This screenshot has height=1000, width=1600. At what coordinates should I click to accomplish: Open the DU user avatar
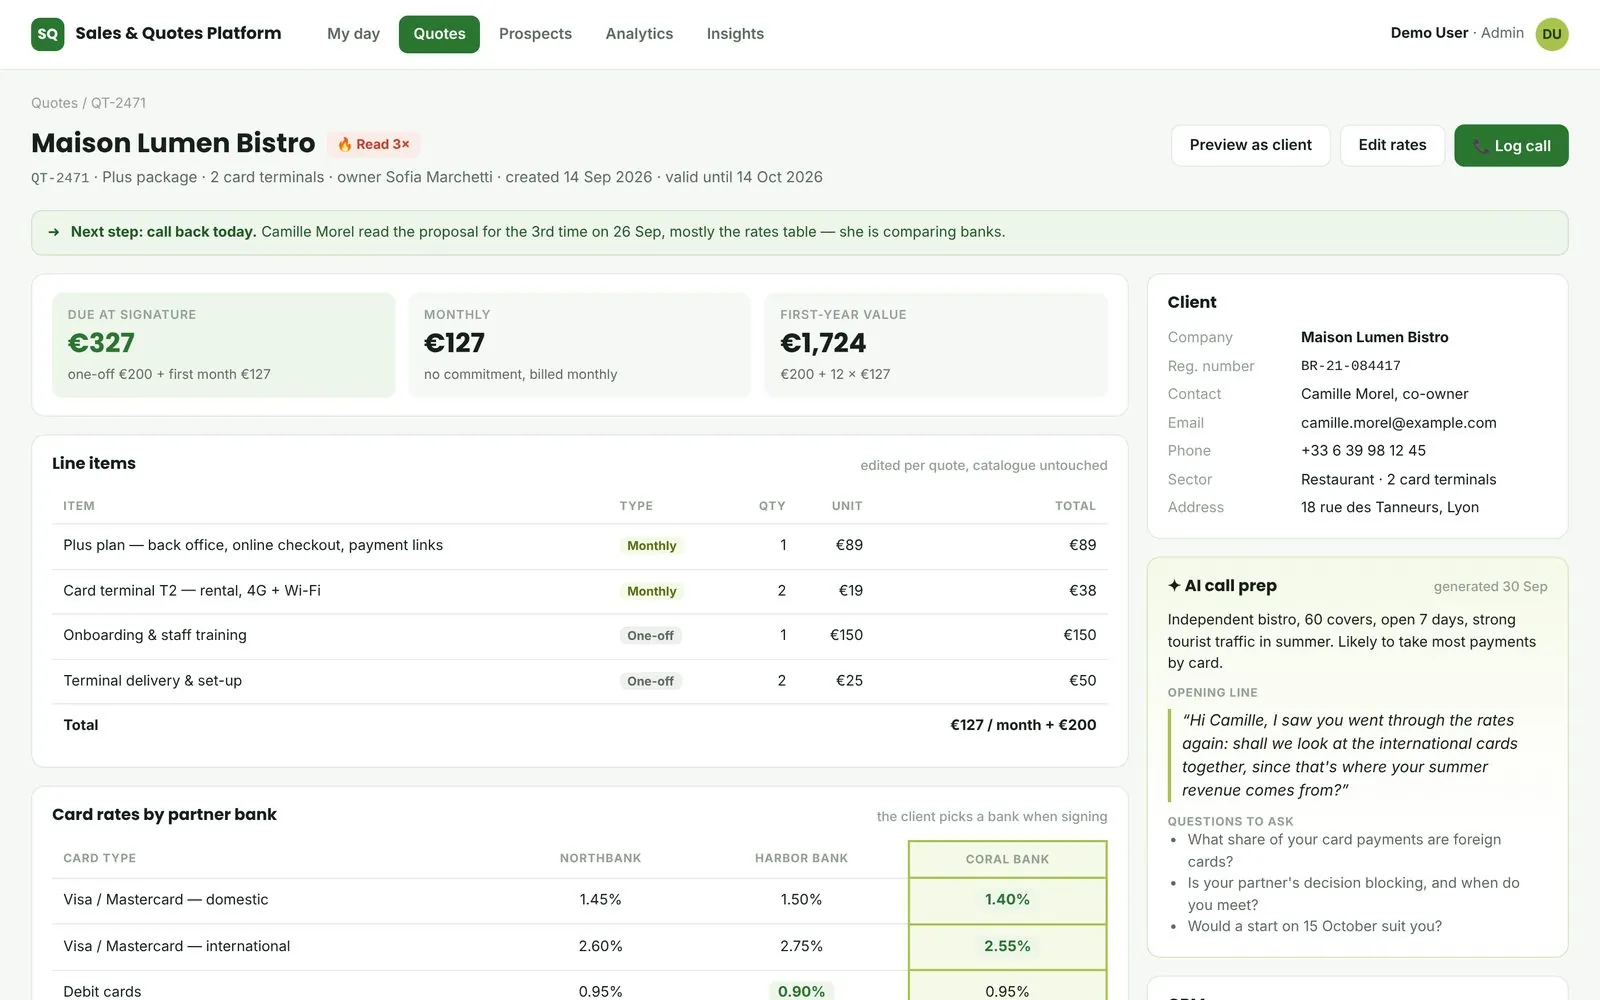click(x=1551, y=34)
